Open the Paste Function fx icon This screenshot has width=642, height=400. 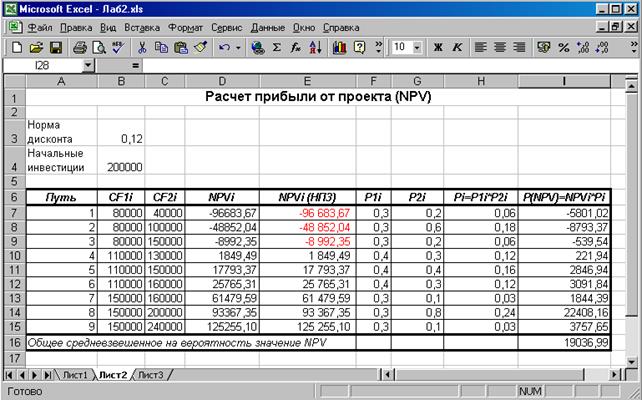[296, 47]
